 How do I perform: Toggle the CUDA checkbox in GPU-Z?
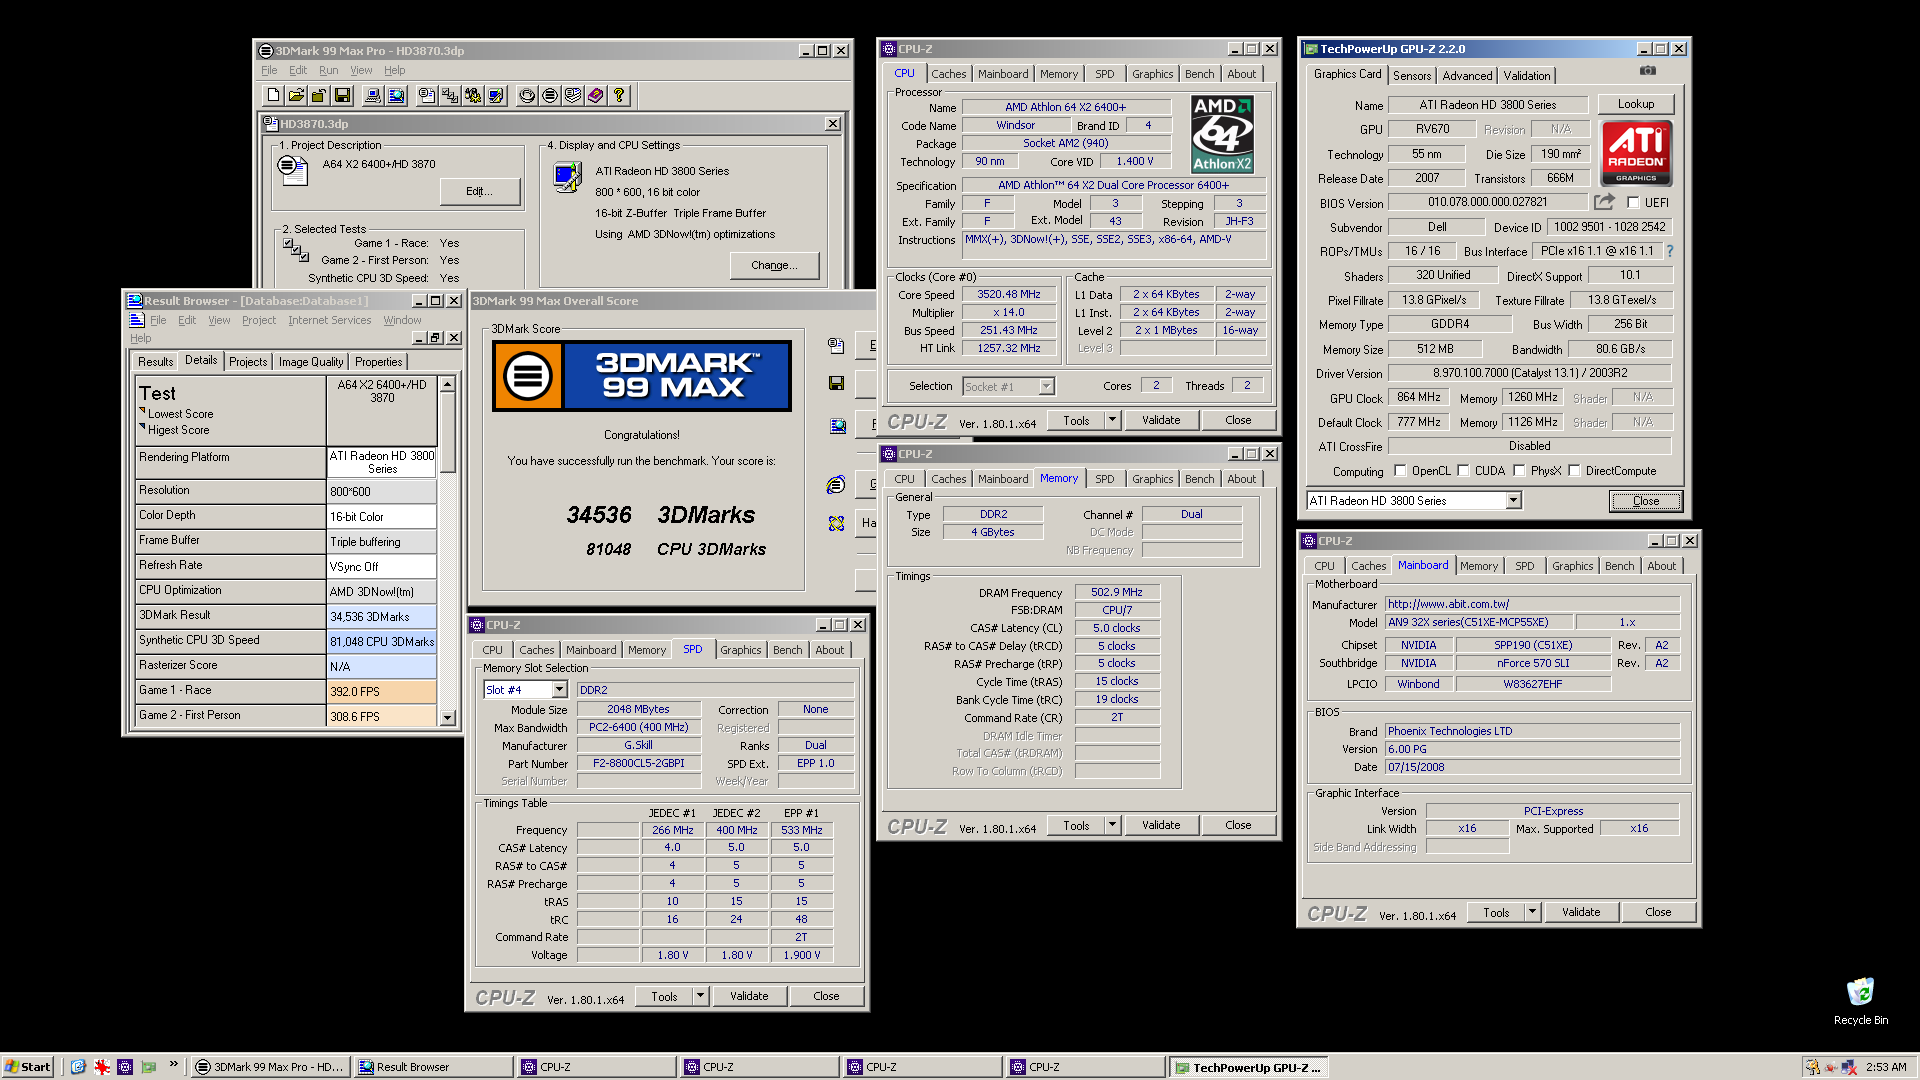coord(1463,471)
